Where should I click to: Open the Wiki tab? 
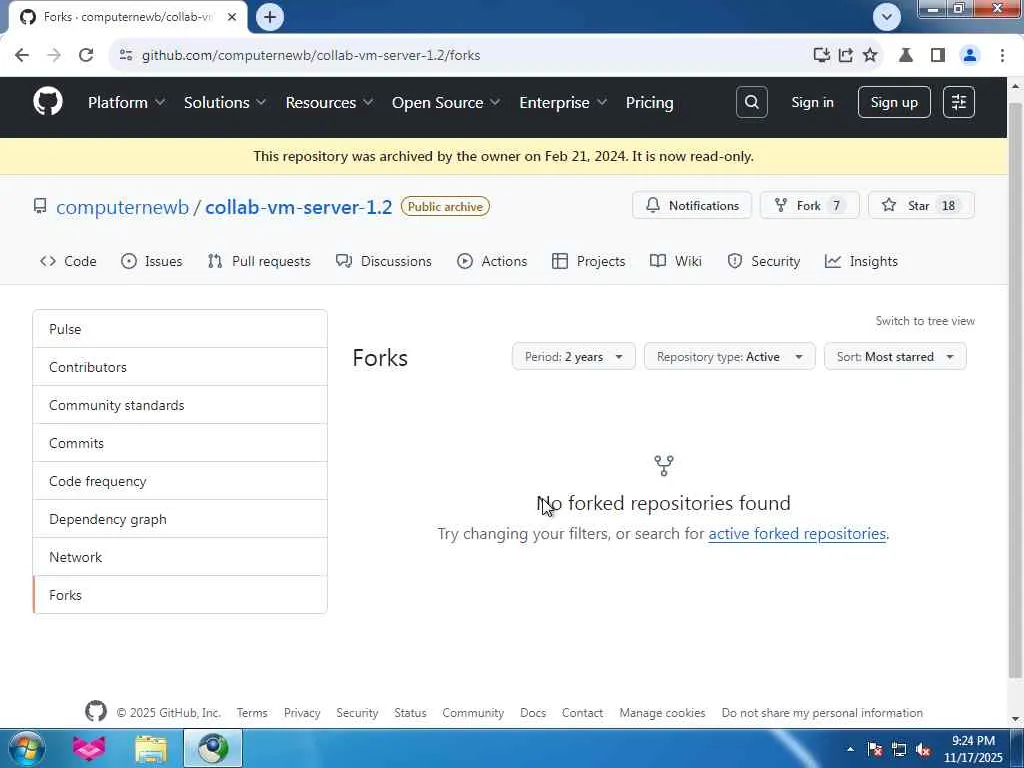pos(676,261)
